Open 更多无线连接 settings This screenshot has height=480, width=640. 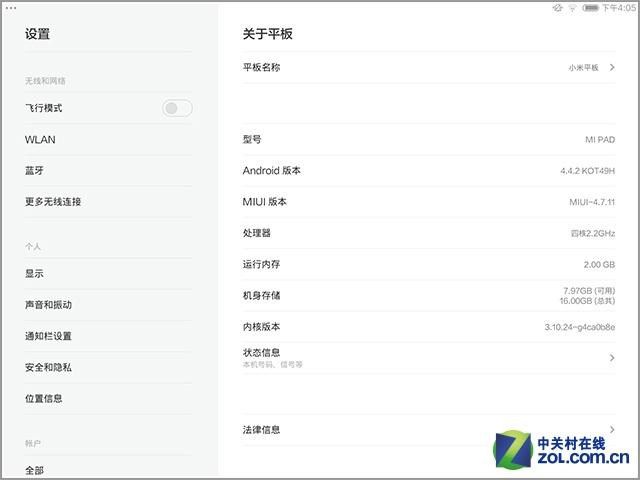point(108,202)
